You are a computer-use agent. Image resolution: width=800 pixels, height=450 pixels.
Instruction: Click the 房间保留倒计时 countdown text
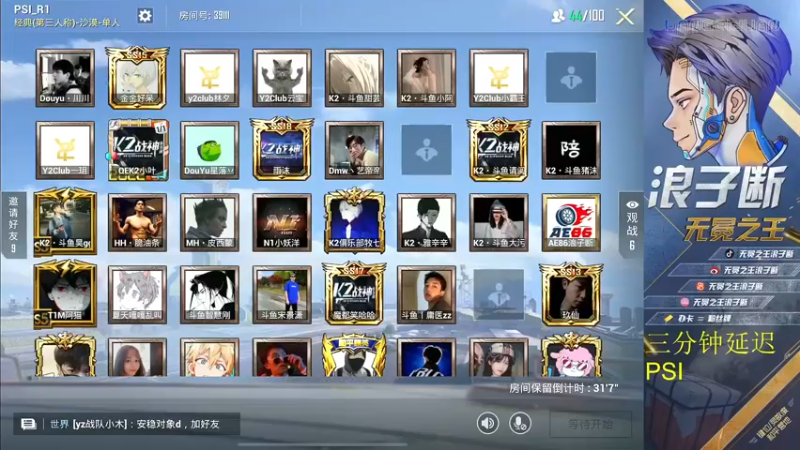click(x=564, y=388)
